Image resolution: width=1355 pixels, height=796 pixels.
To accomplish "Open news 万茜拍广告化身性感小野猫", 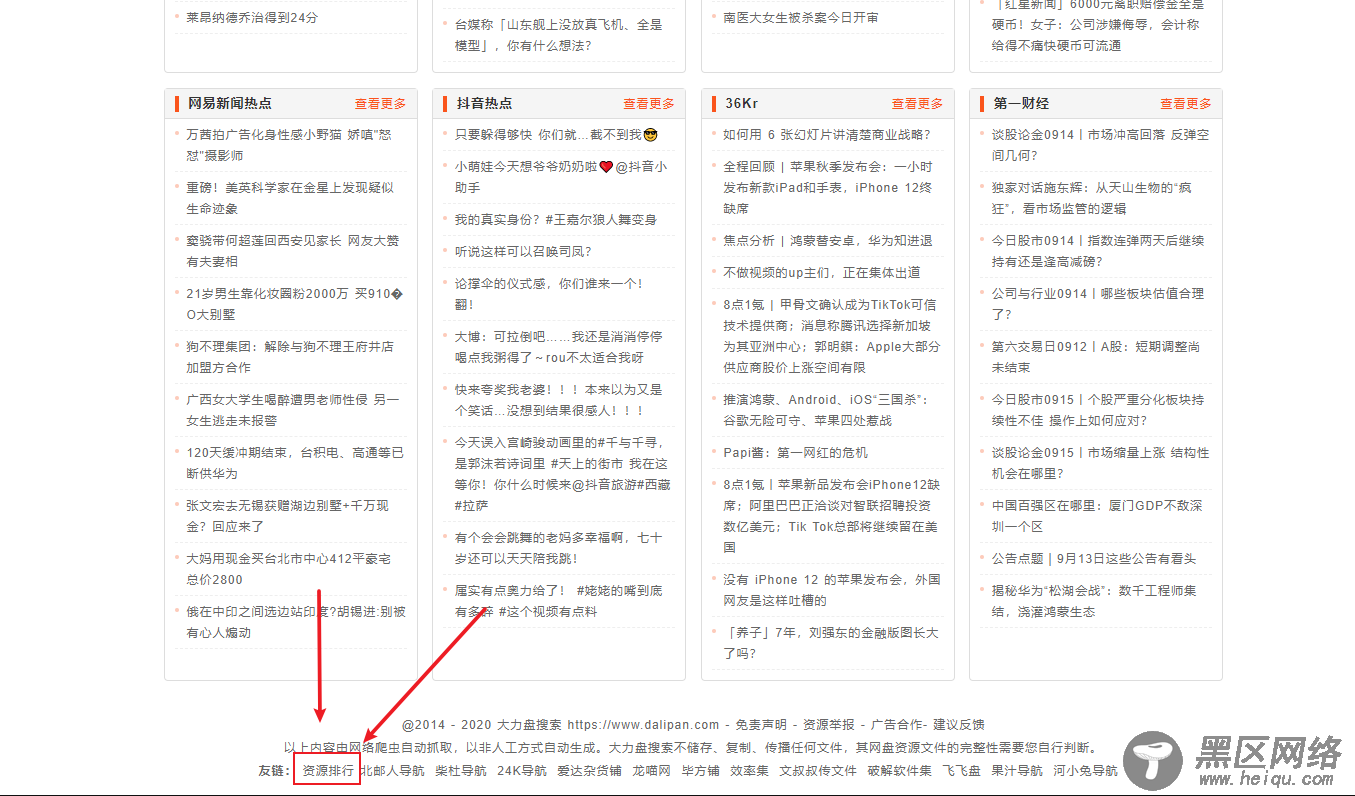I will (289, 145).
